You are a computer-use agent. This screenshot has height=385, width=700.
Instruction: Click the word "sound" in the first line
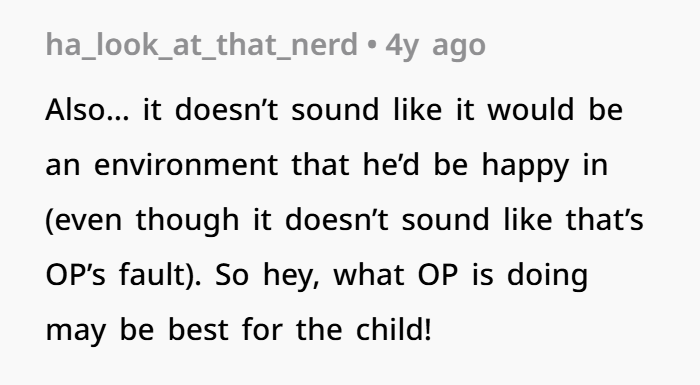335,109
